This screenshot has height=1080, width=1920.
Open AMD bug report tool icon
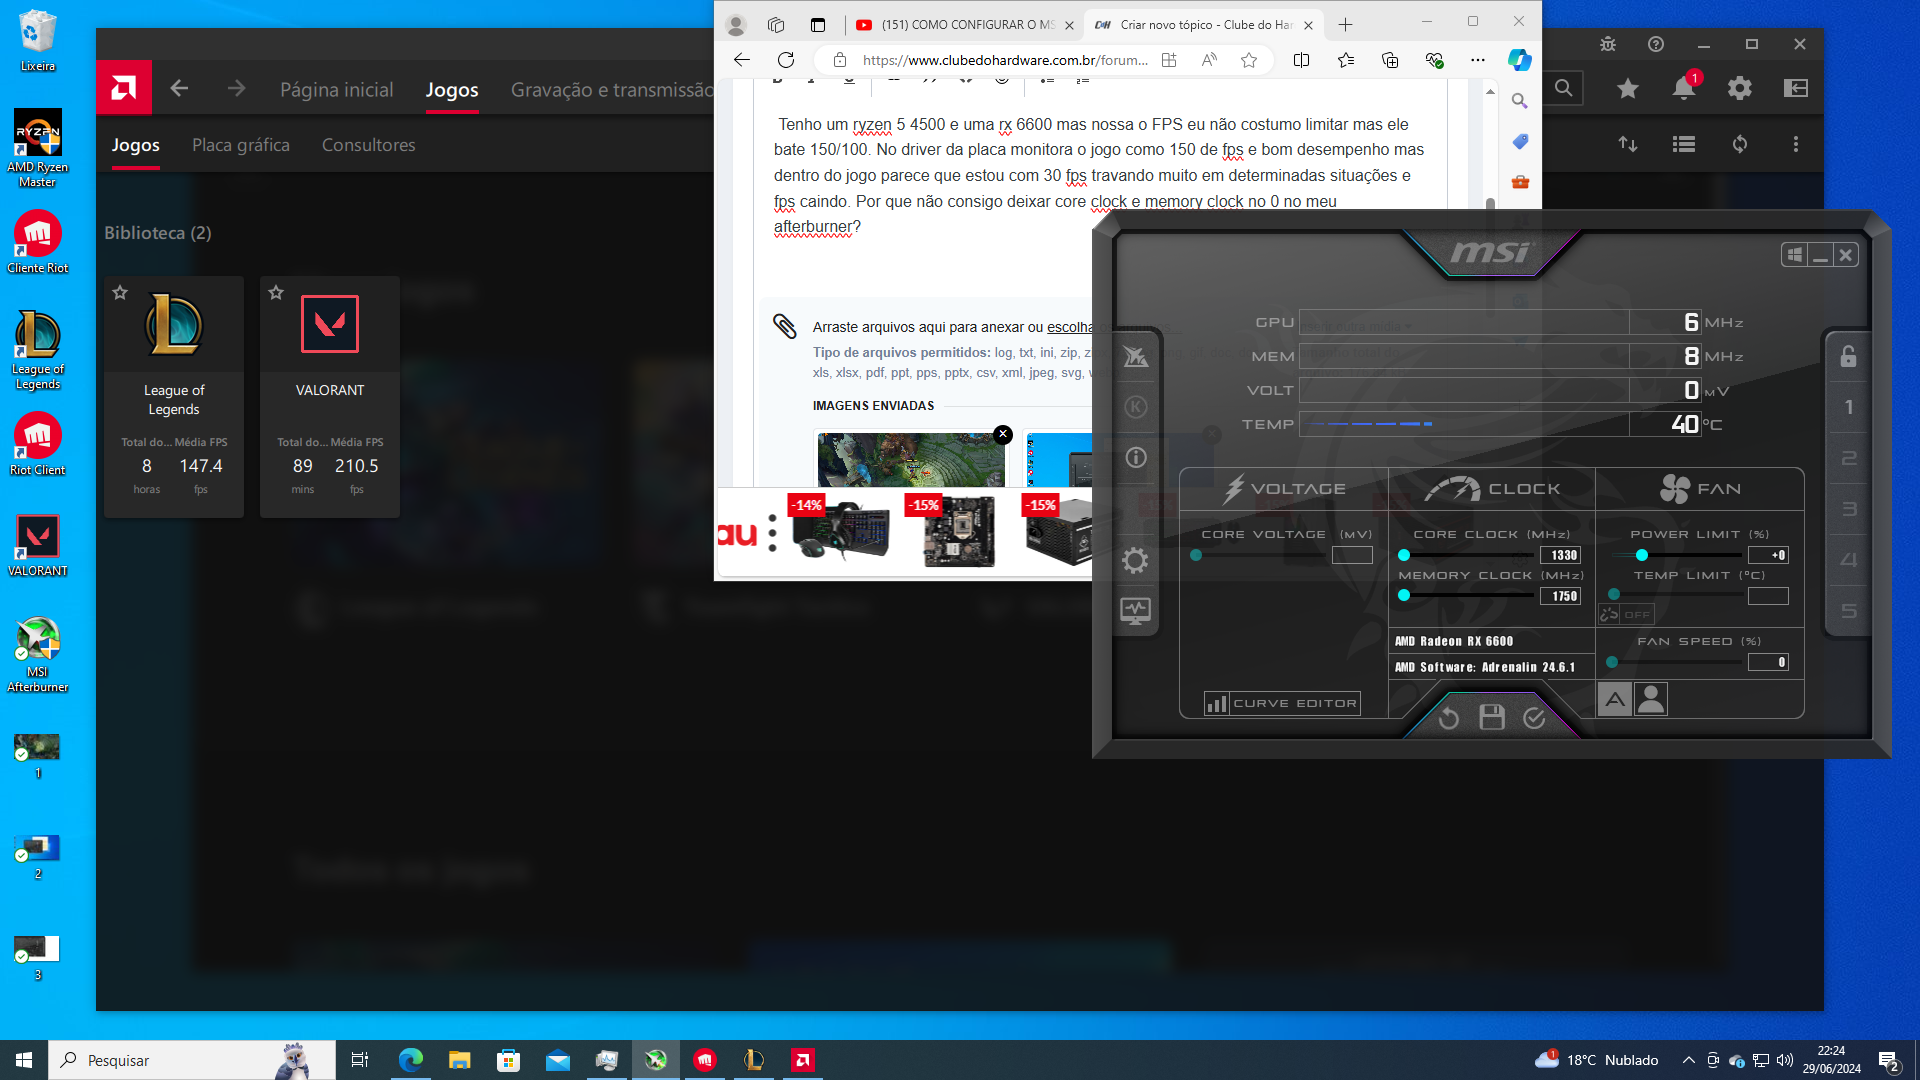coord(1608,44)
